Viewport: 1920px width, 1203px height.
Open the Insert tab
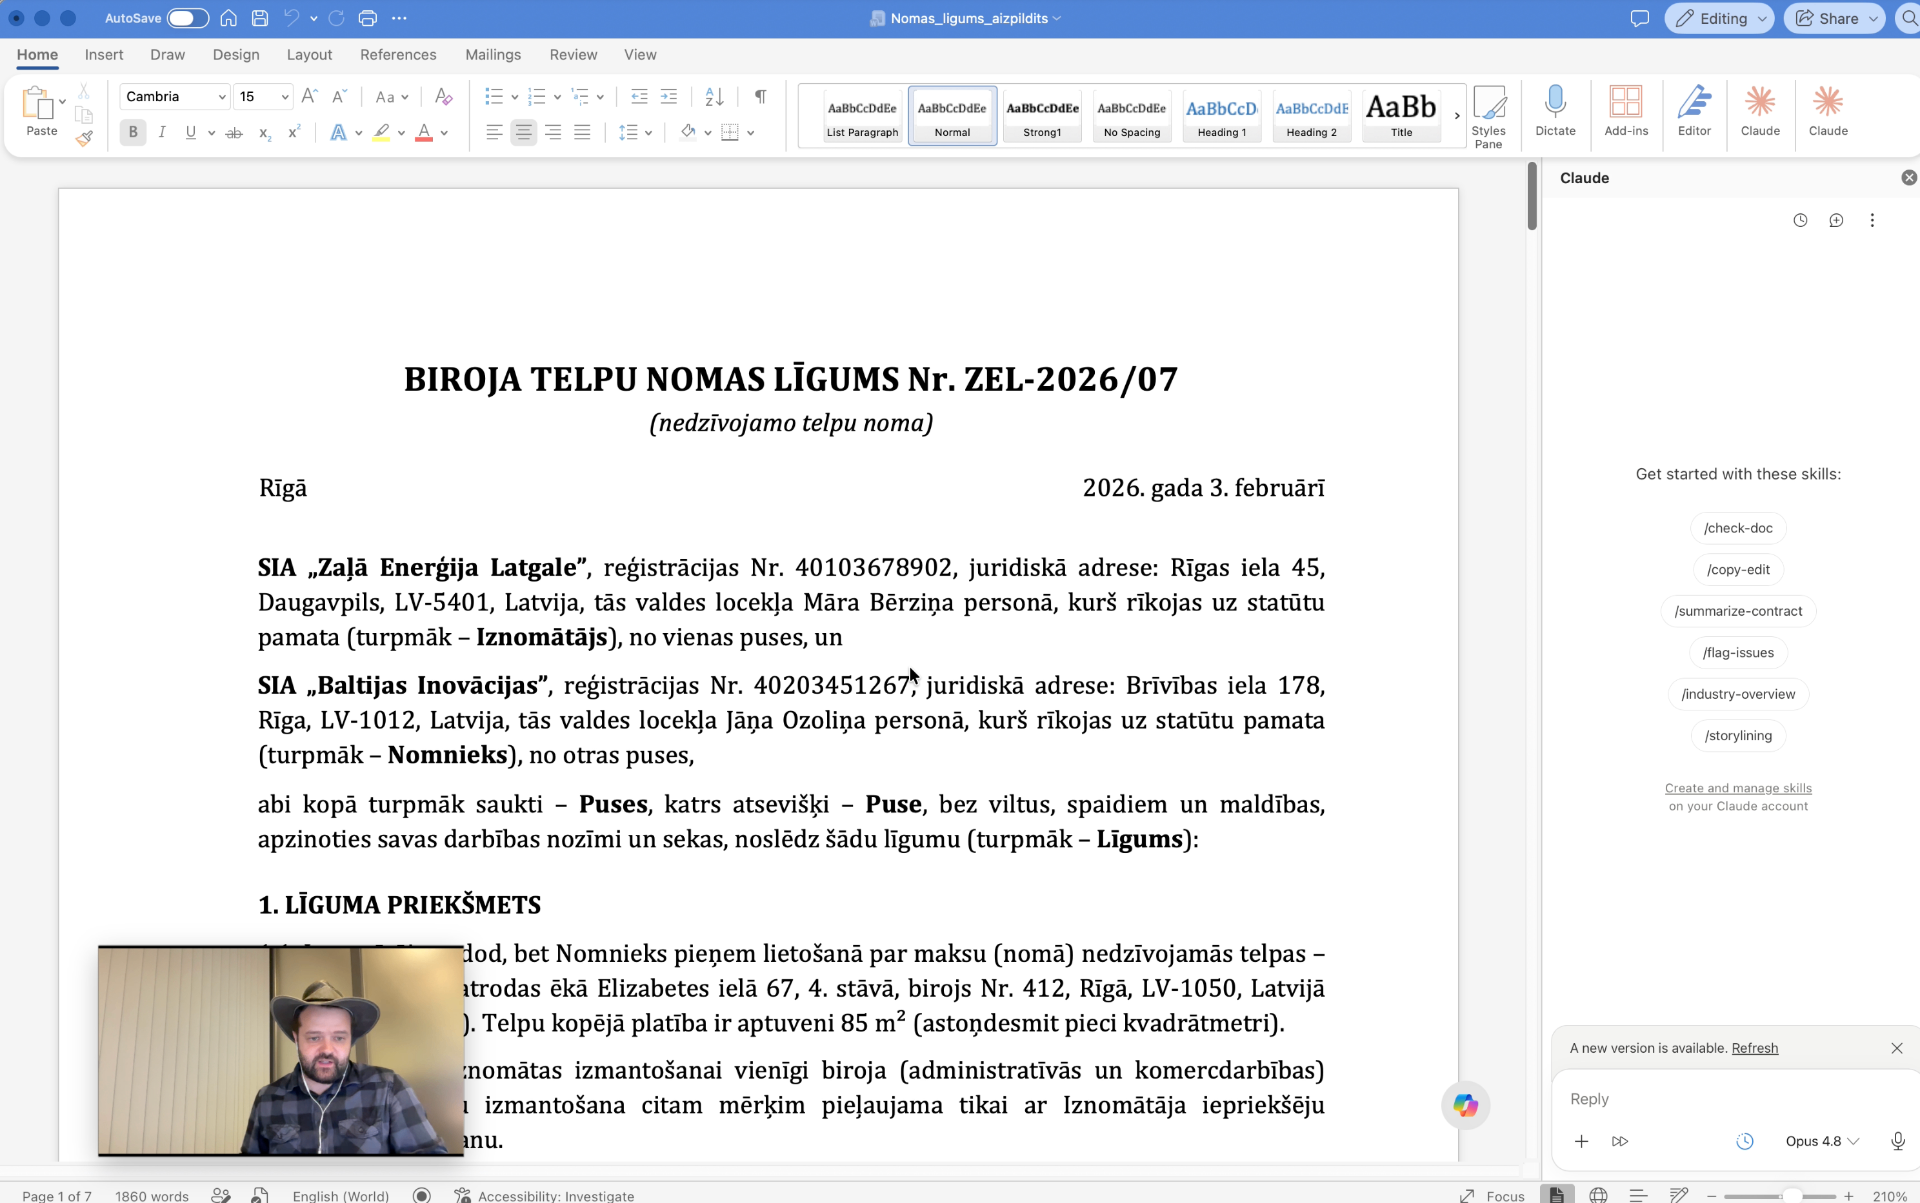point(104,55)
